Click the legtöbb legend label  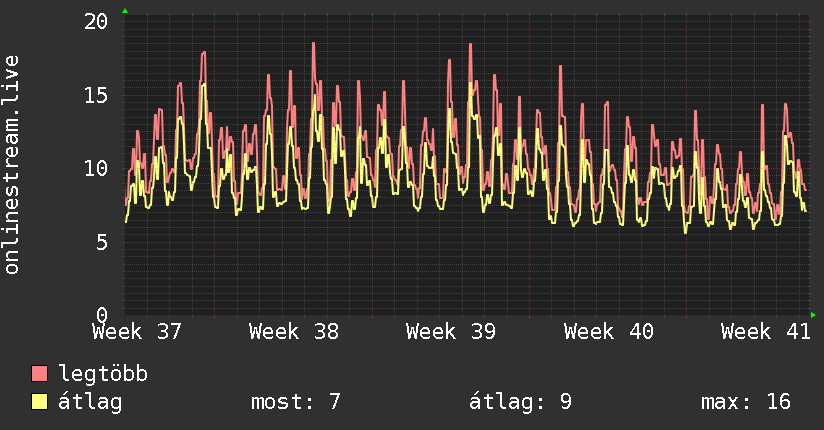click(103, 373)
